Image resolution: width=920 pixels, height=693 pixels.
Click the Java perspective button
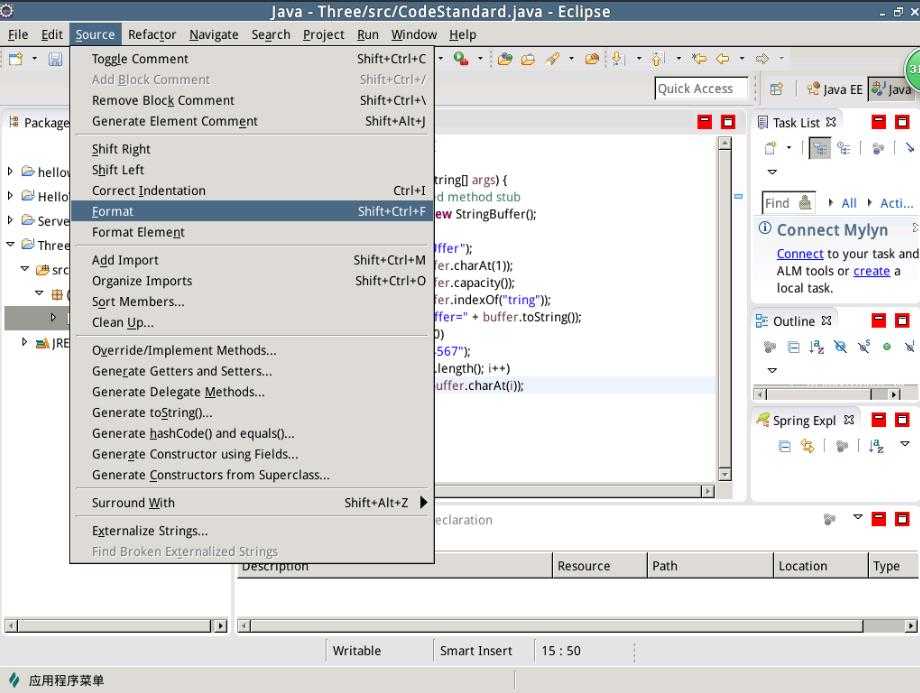point(892,89)
